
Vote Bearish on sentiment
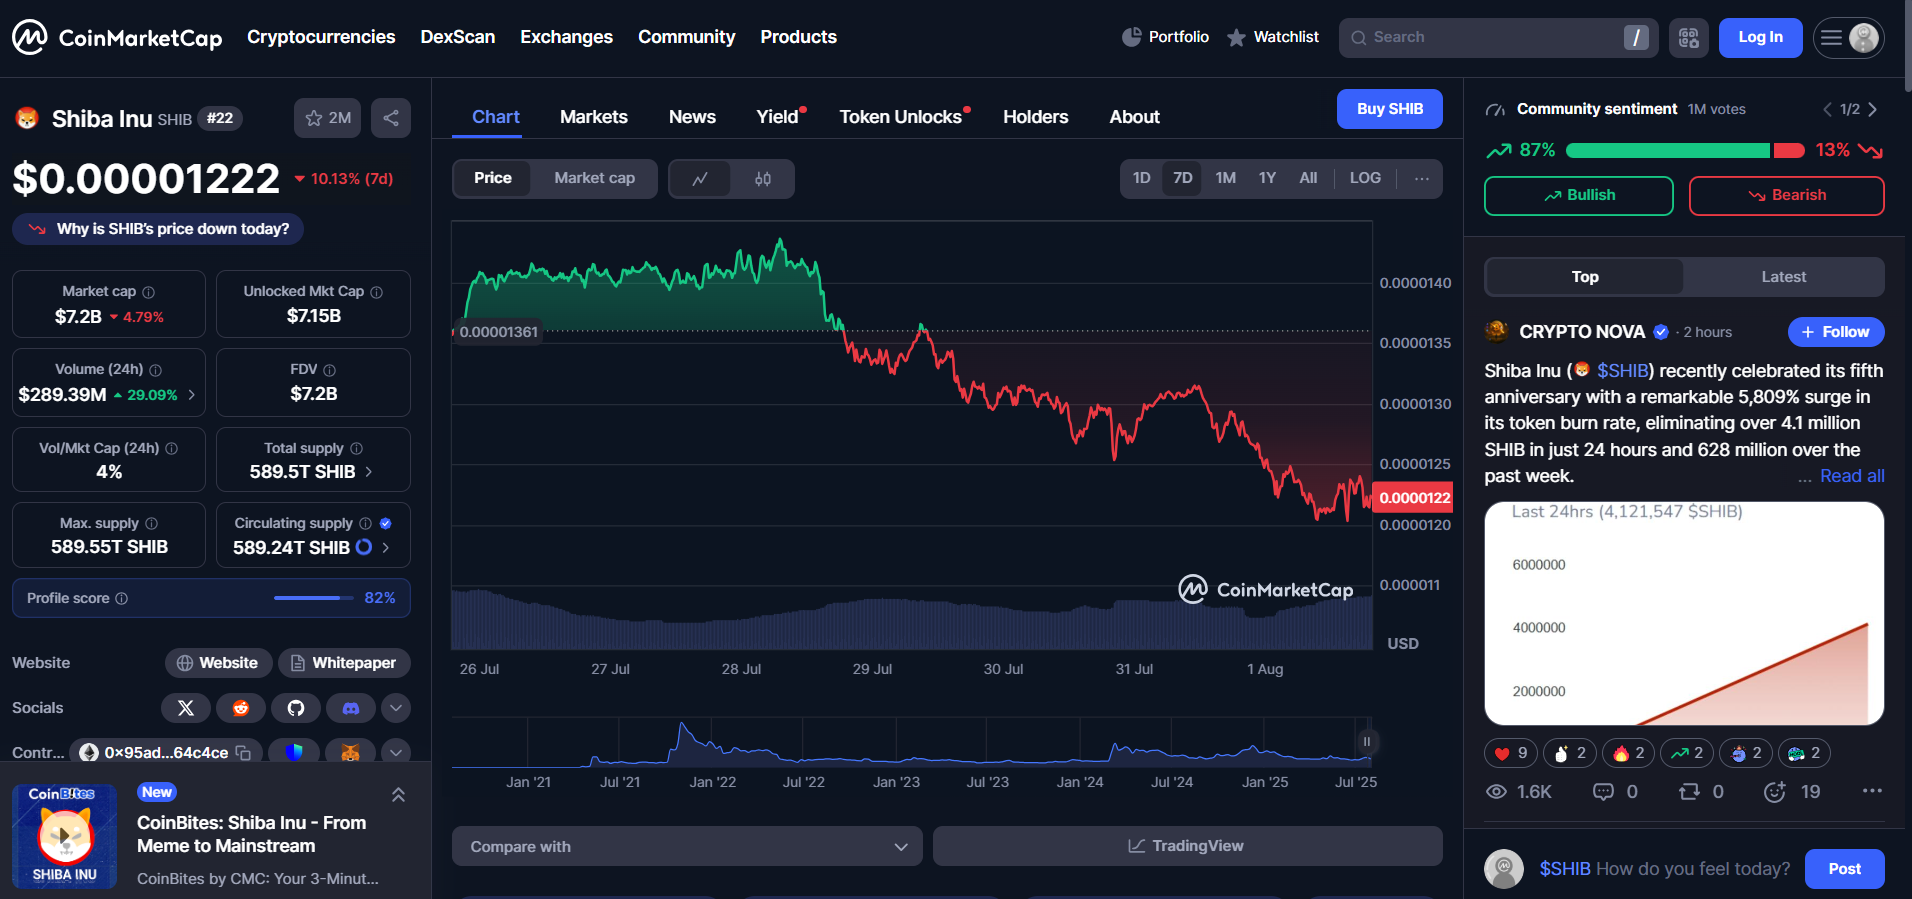coord(1787,196)
